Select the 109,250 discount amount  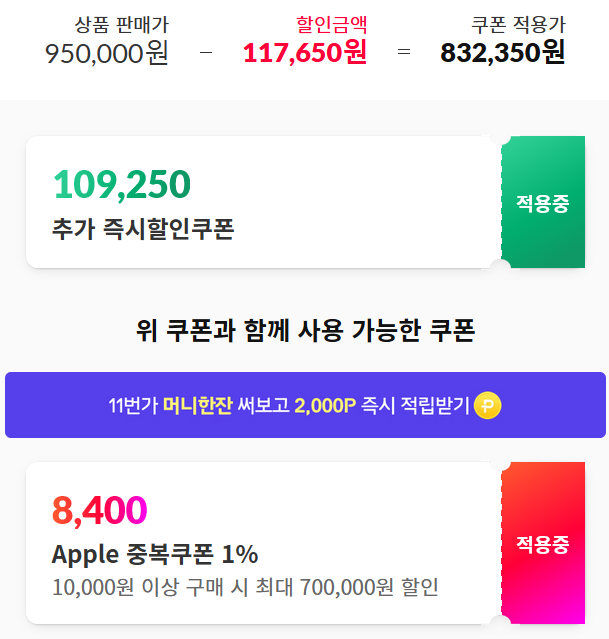(x=122, y=185)
